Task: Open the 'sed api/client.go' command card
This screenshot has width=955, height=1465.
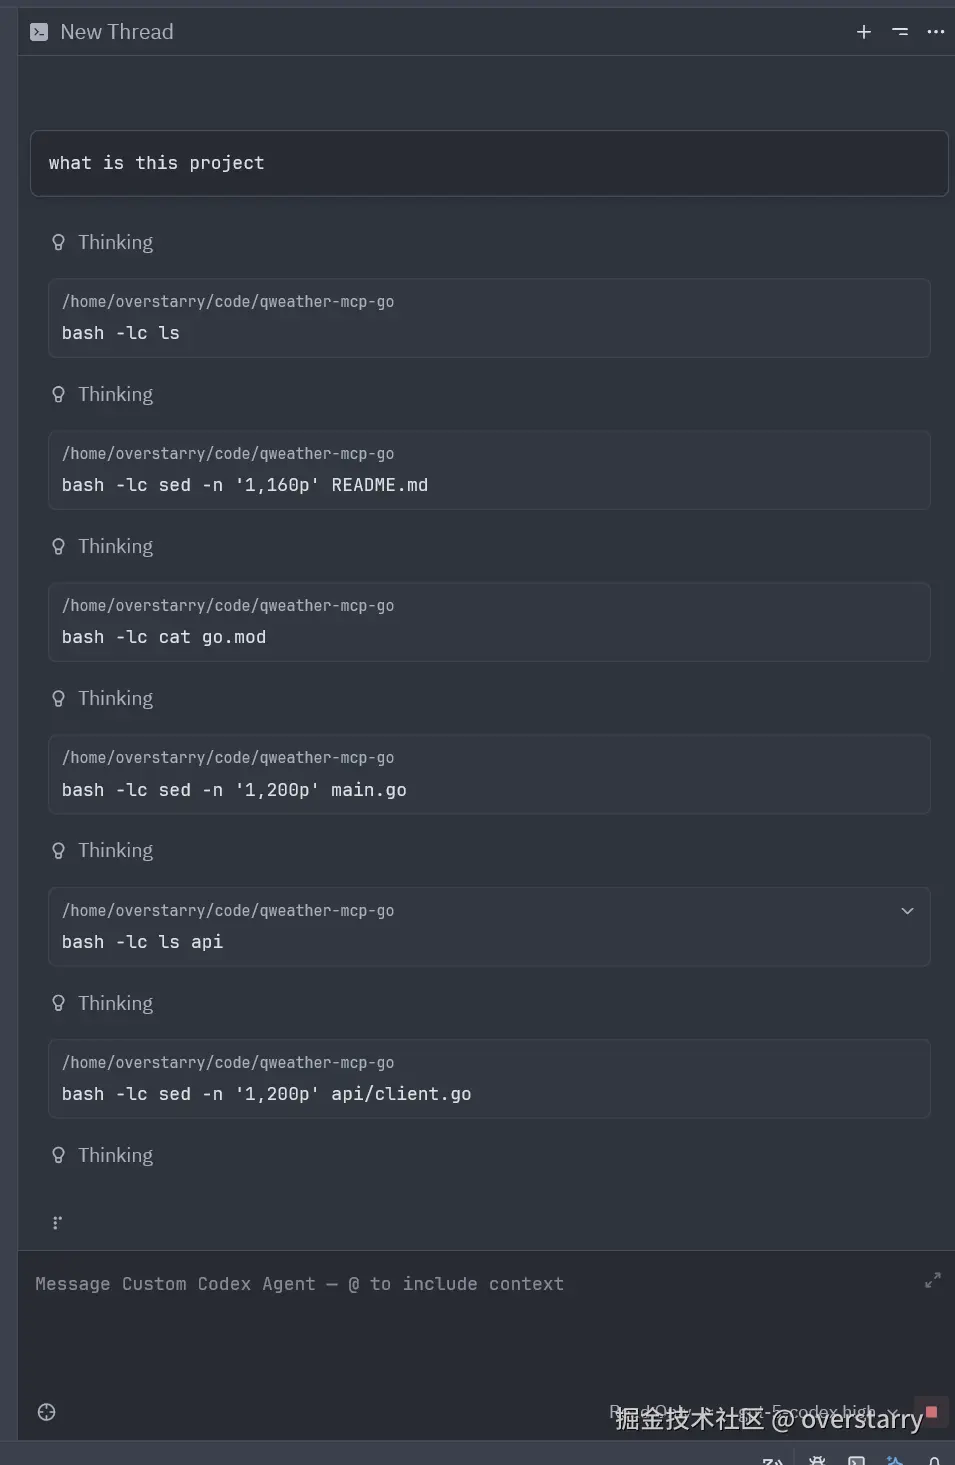Action: 489,1079
